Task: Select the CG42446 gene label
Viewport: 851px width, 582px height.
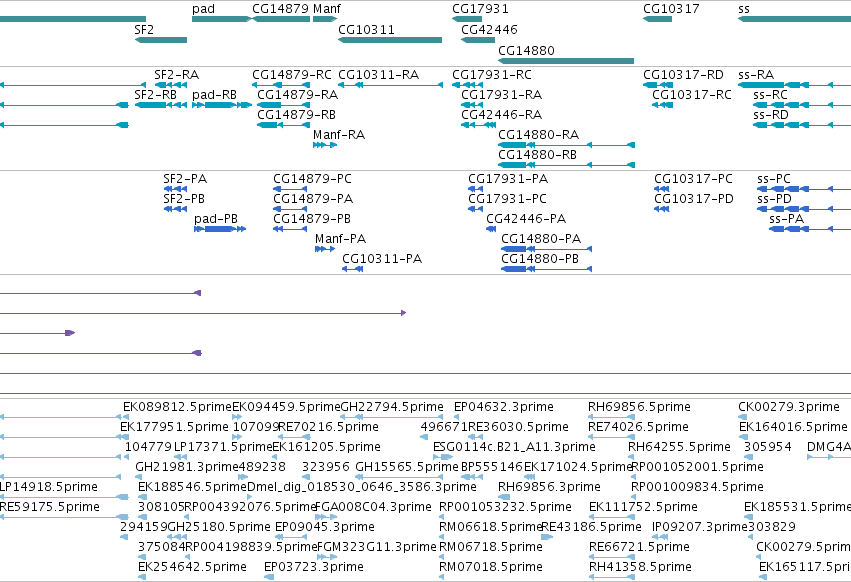Action: point(489,29)
